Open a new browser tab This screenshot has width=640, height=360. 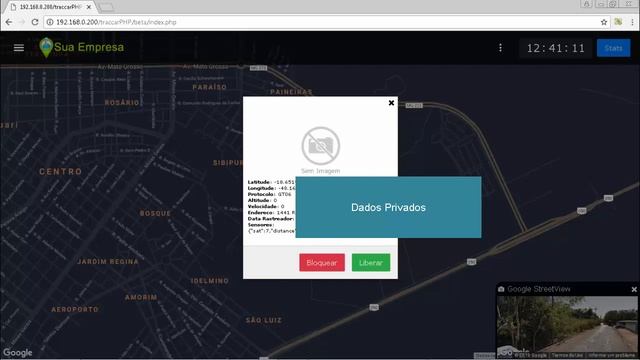[106, 7]
